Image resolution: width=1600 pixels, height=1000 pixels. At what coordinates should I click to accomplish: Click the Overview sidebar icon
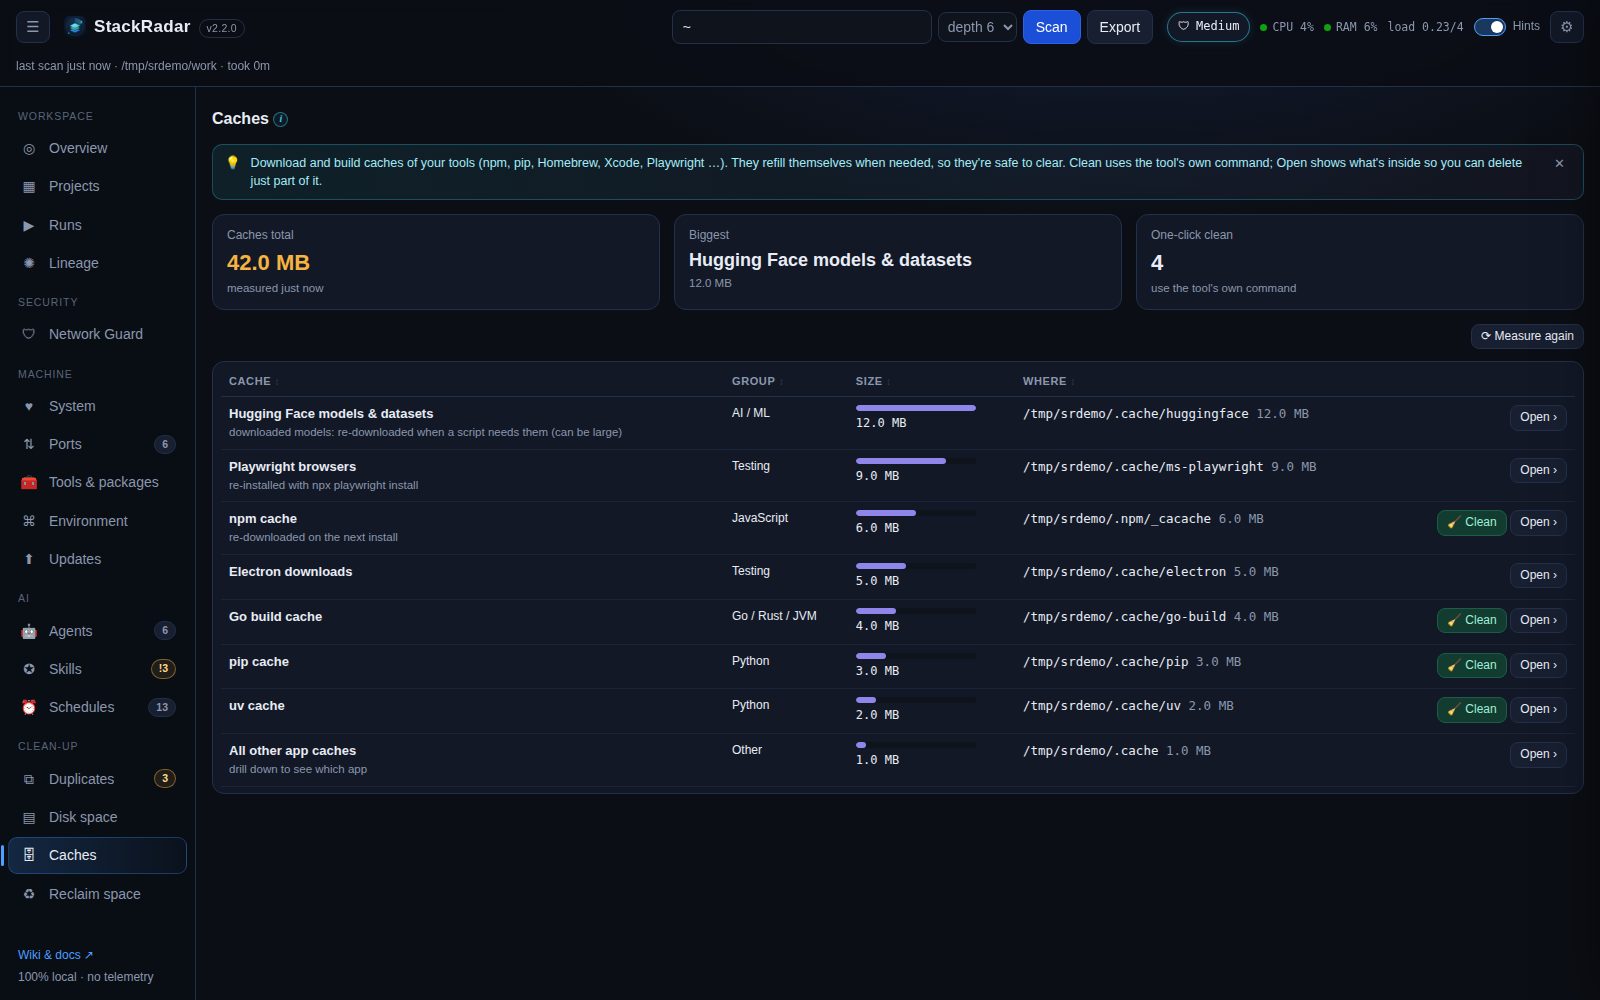[x=29, y=149]
